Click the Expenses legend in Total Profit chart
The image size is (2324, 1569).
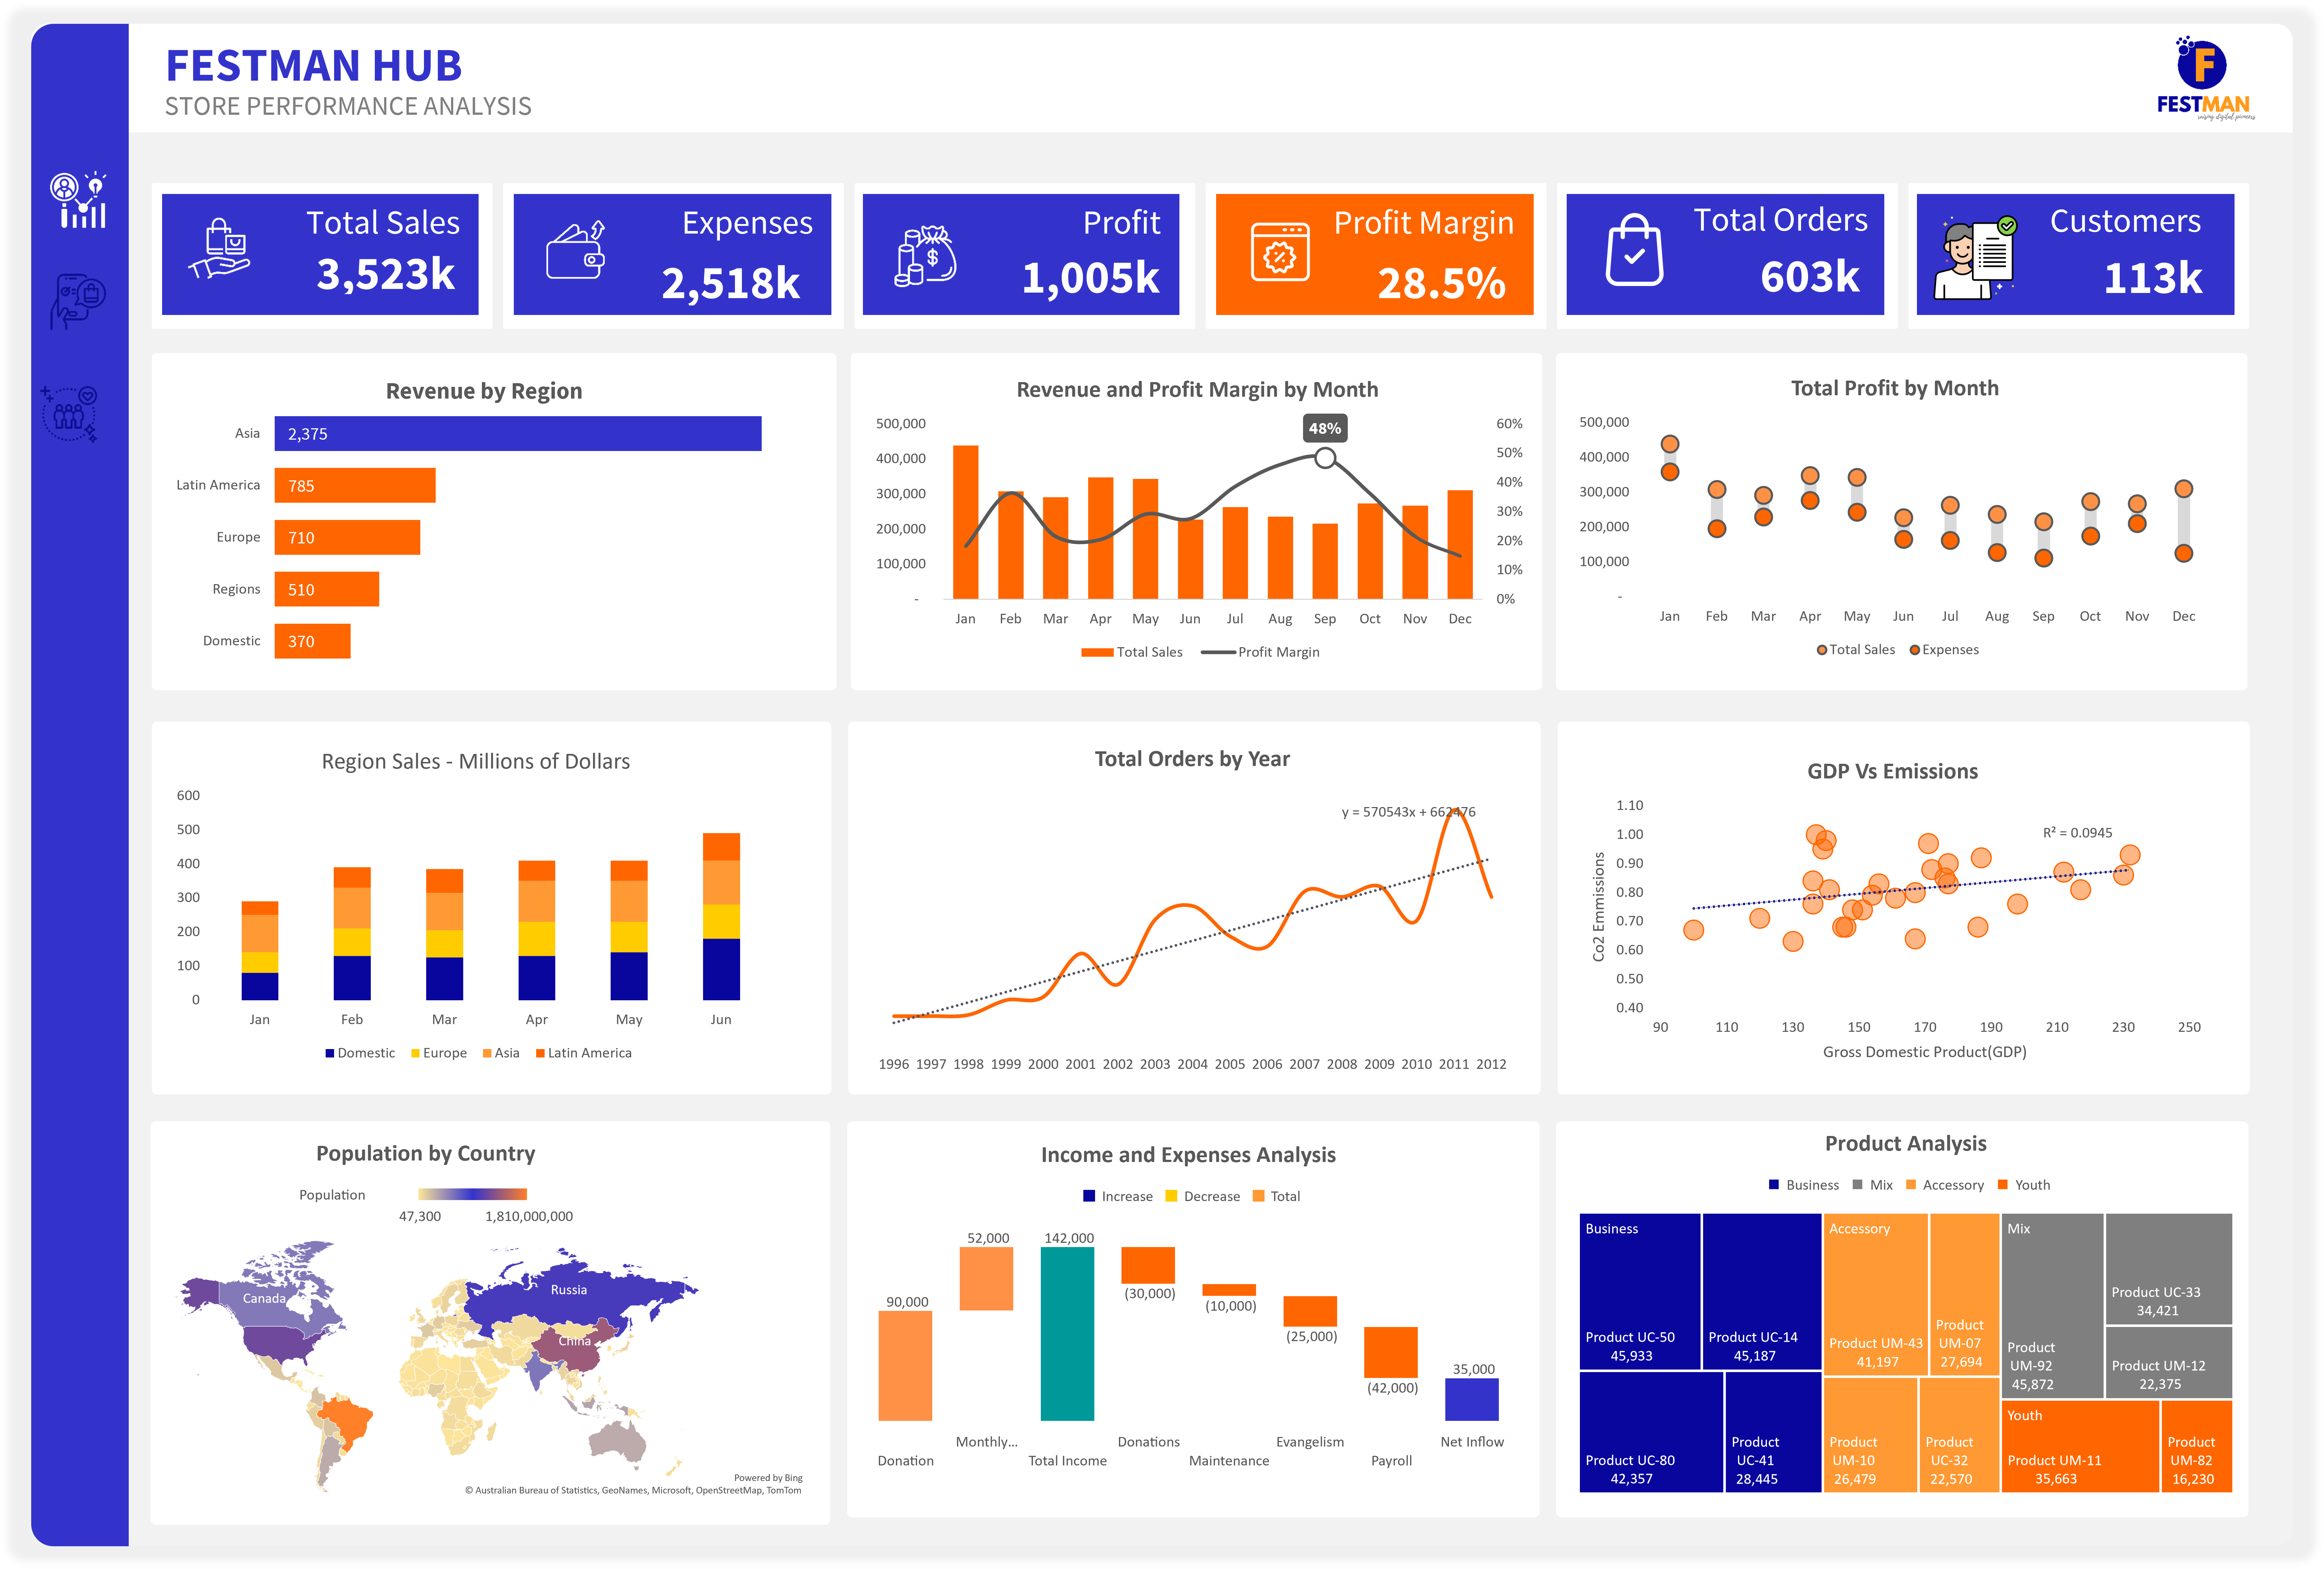coord(1944,650)
